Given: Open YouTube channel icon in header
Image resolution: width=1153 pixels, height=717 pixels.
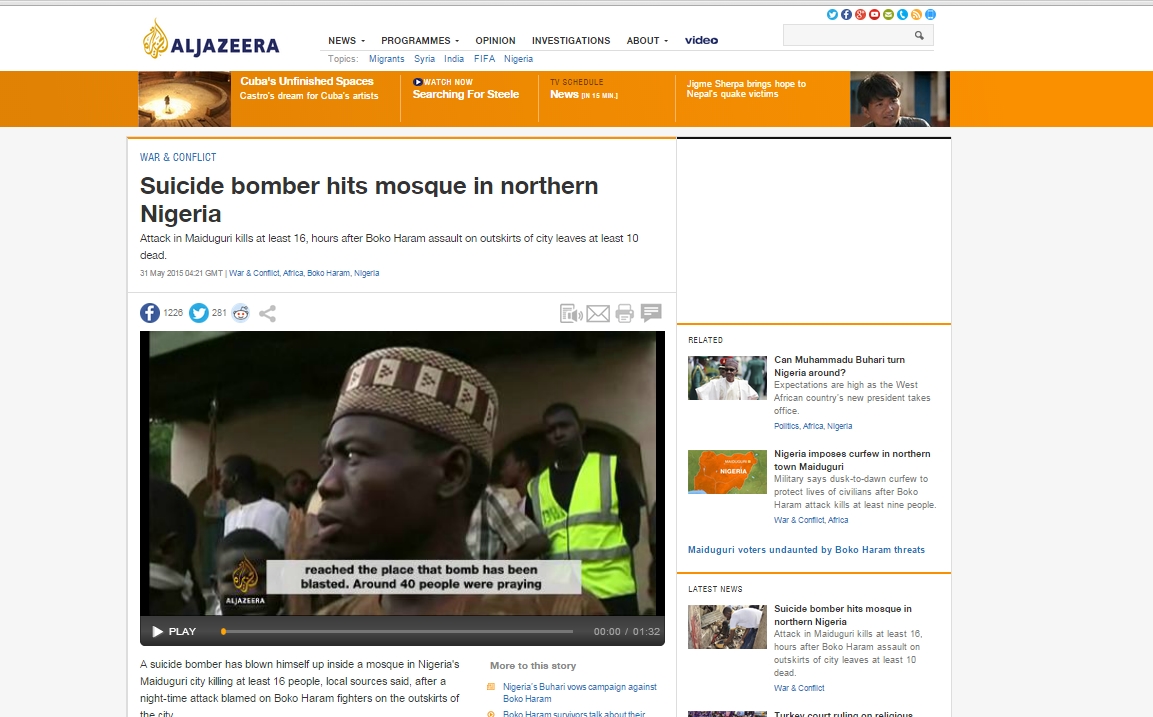Looking at the screenshot, I should 874,15.
